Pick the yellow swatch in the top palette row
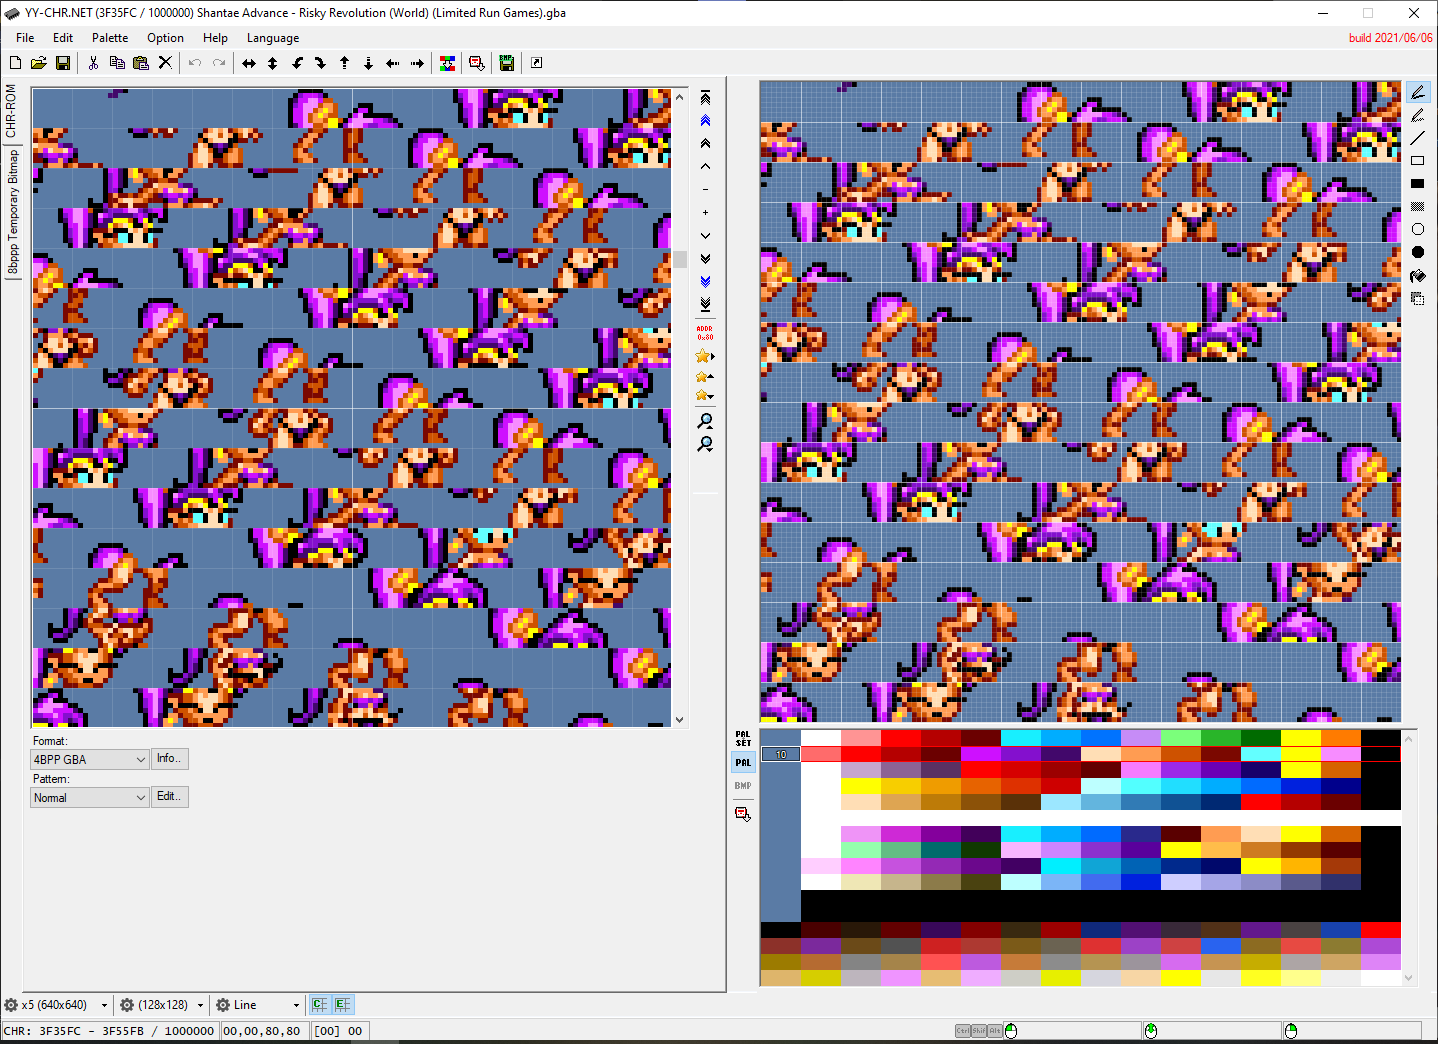 tap(1301, 738)
